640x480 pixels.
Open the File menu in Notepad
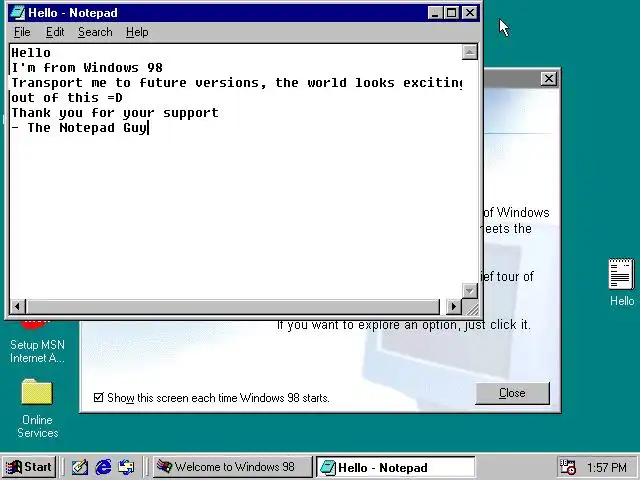tap(22, 32)
